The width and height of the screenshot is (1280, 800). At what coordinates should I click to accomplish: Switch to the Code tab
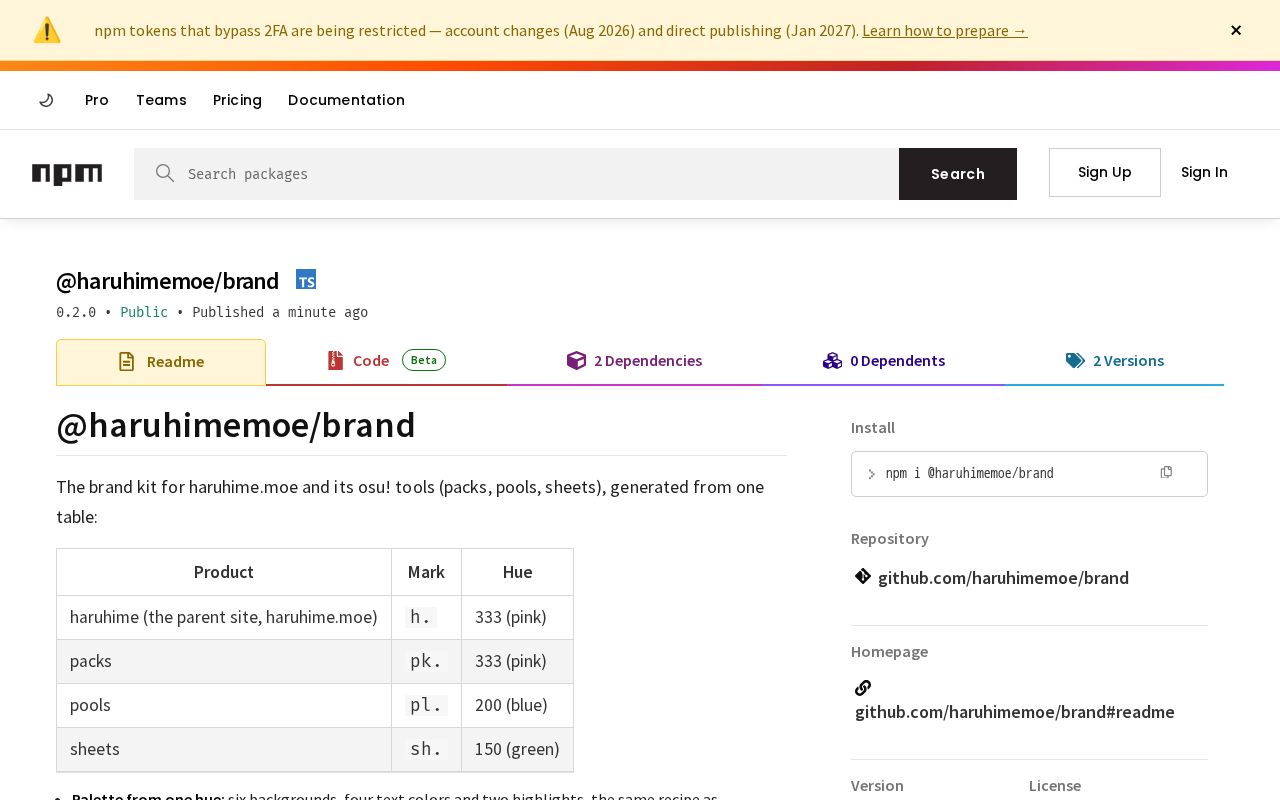386,361
